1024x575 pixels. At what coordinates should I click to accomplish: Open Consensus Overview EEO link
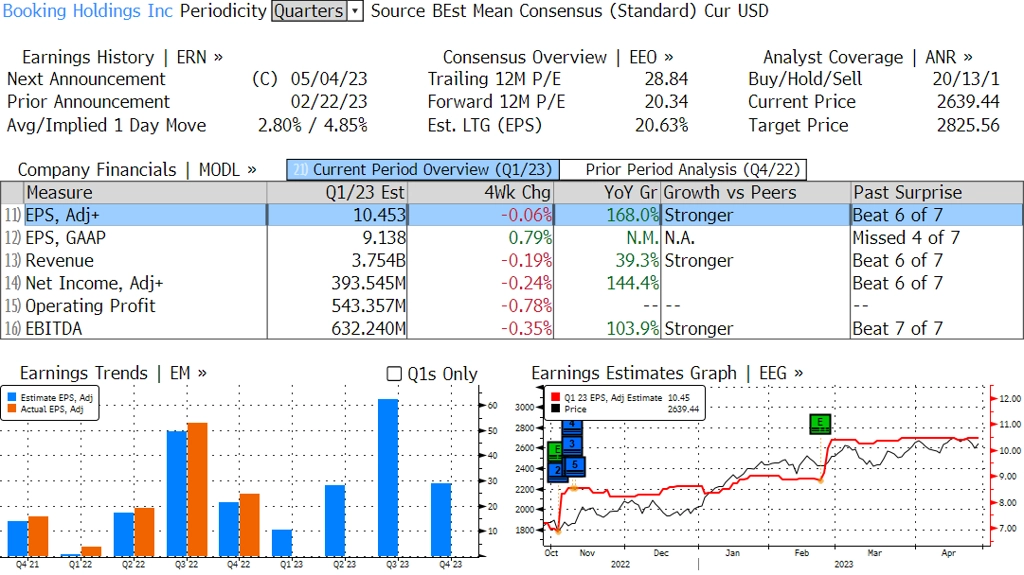click(x=558, y=58)
